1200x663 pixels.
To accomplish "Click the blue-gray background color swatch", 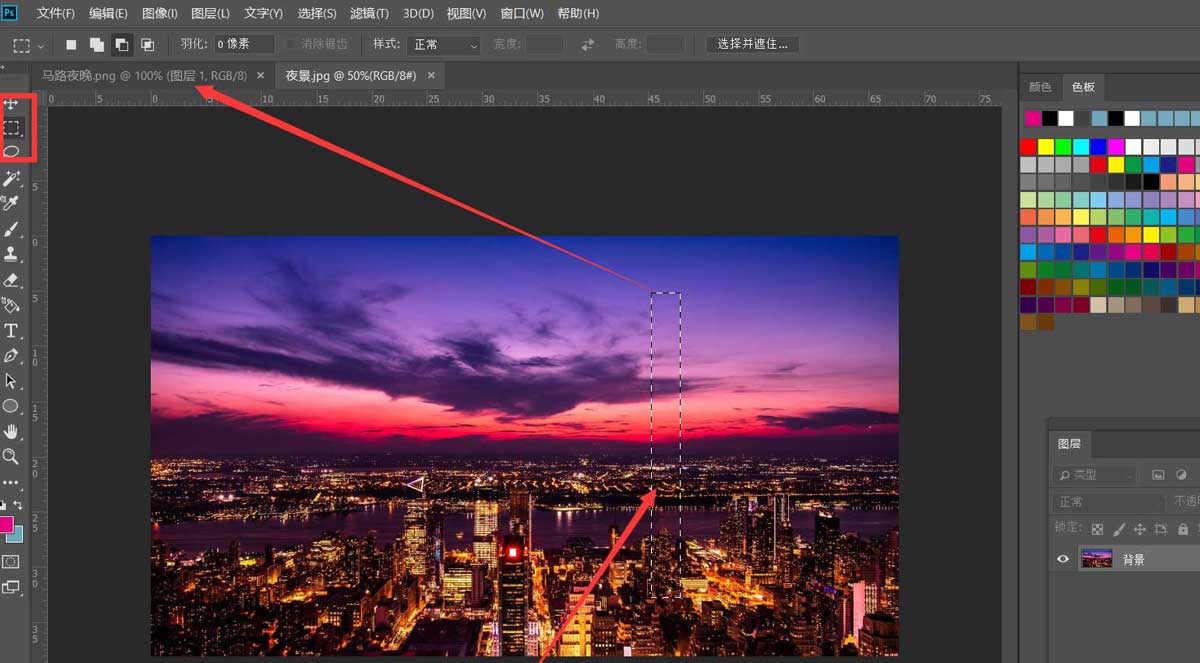I will point(16,534).
